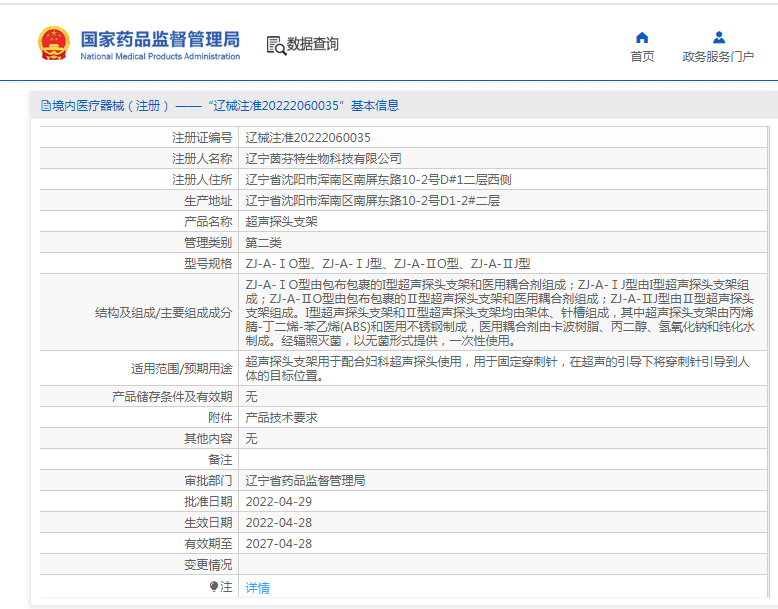The height and width of the screenshot is (609, 778).
Task: Click the approval date 2022-04-29
Action: (x=279, y=501)
